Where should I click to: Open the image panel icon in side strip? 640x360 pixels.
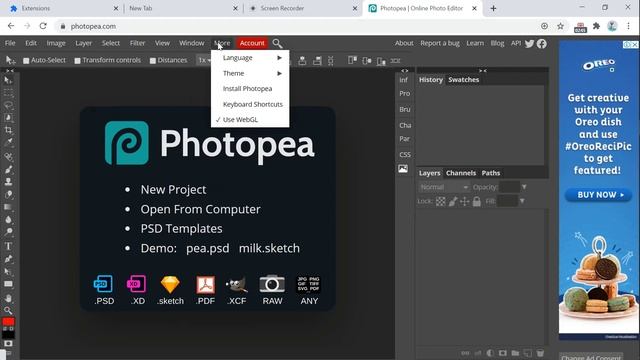pos(403,169)
